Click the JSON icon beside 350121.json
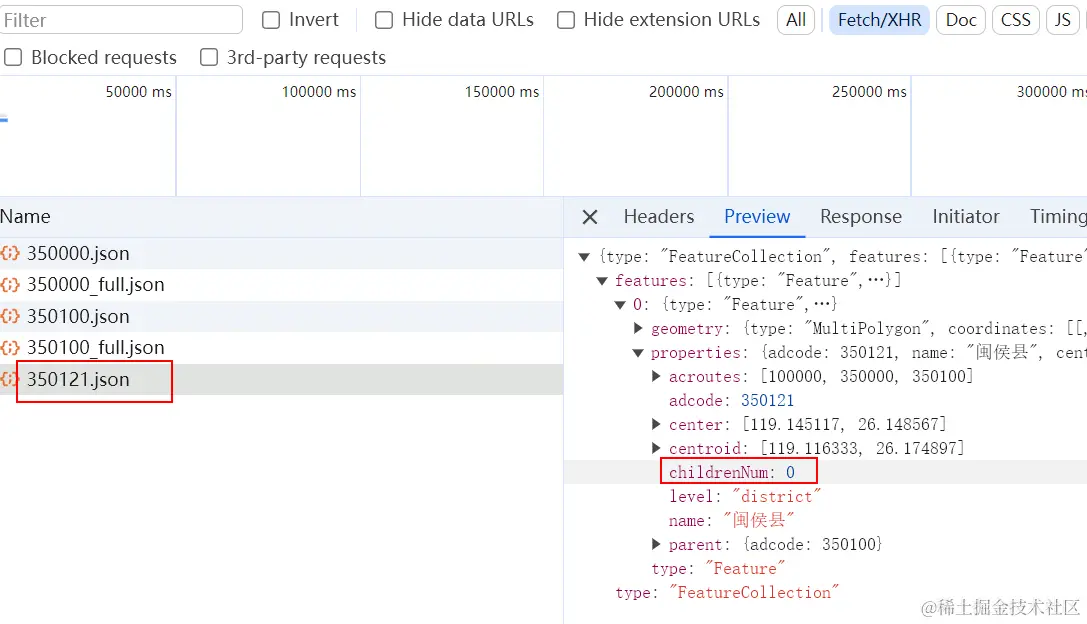 (10, 380)
